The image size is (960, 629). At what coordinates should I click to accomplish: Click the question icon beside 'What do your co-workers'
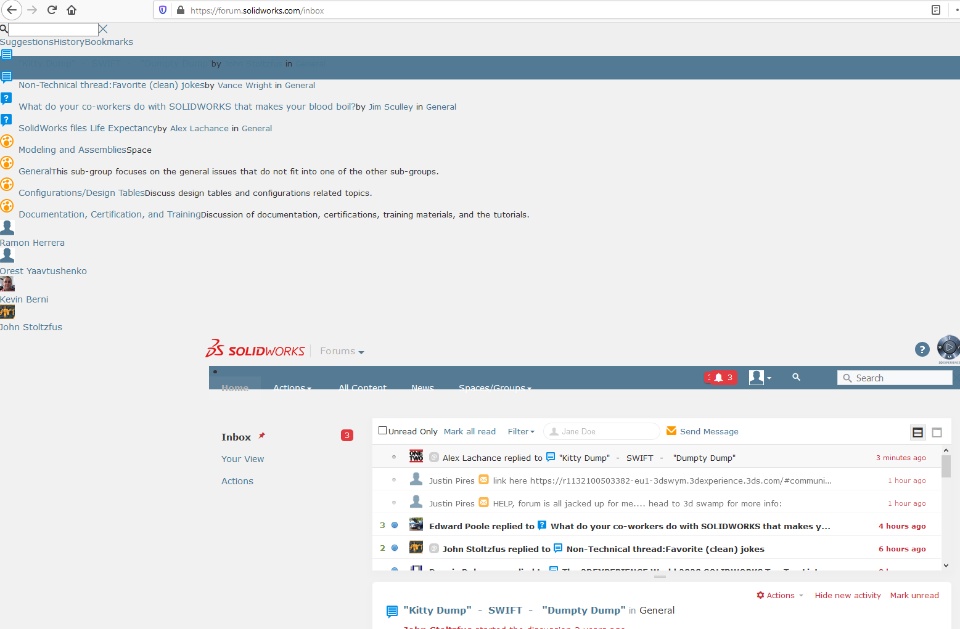pyautogui.click(x=6, y=98)
